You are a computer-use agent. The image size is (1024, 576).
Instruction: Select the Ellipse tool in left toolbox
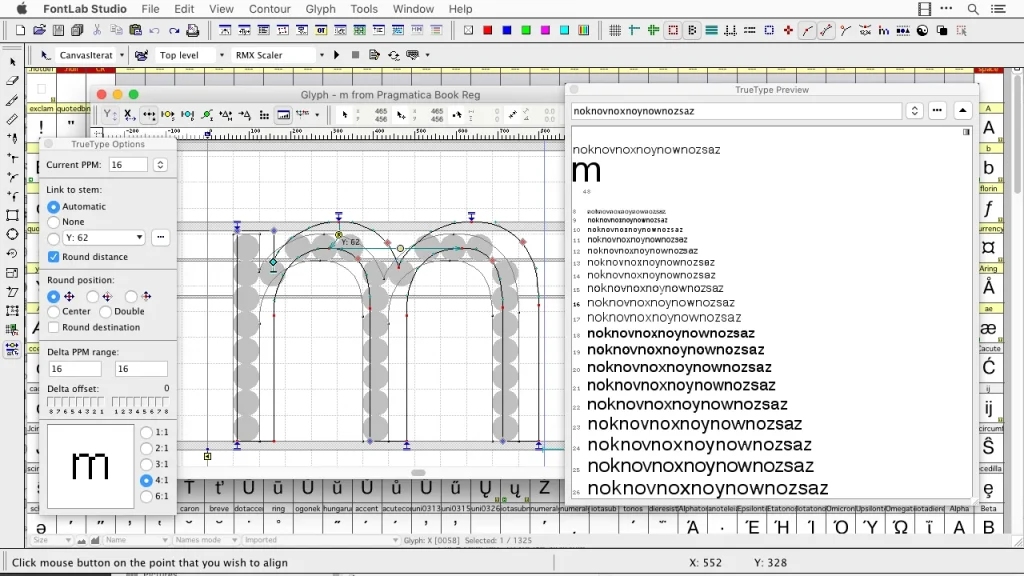tap(12, 234)
